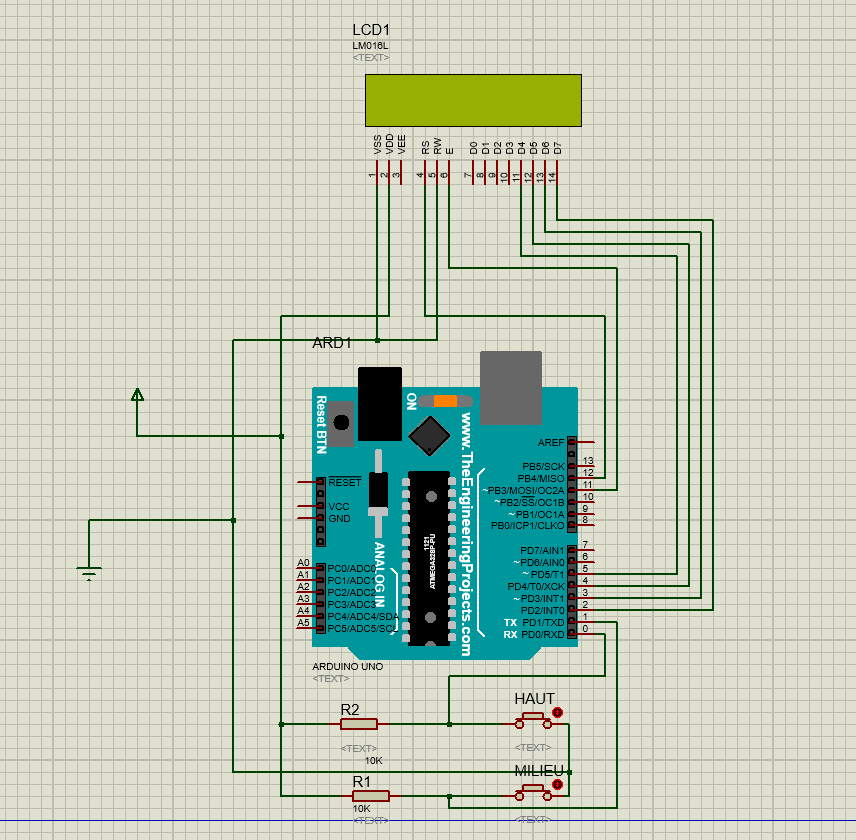Click the <TEXT> placeholder under ARDUINO UNO
The height and width of the screenshot is (840, 856).
pos(331,678)
